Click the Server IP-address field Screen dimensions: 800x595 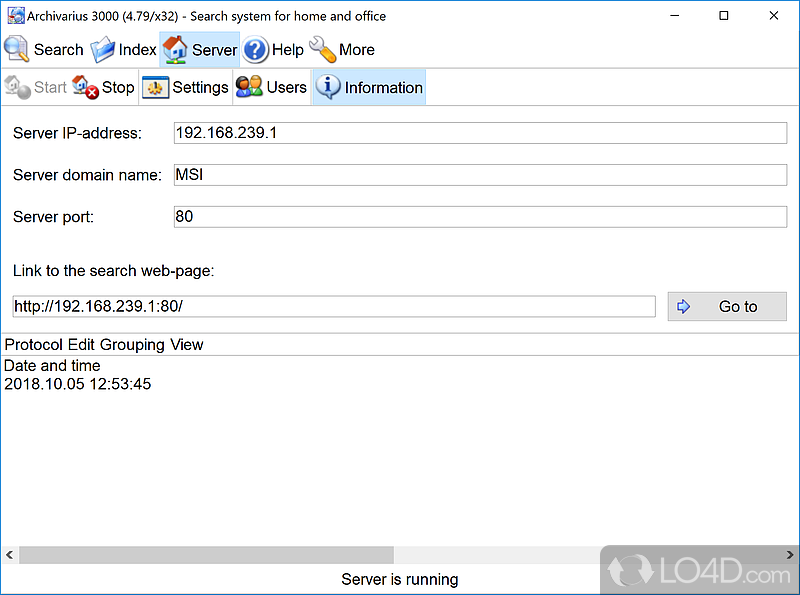[480, 133]
